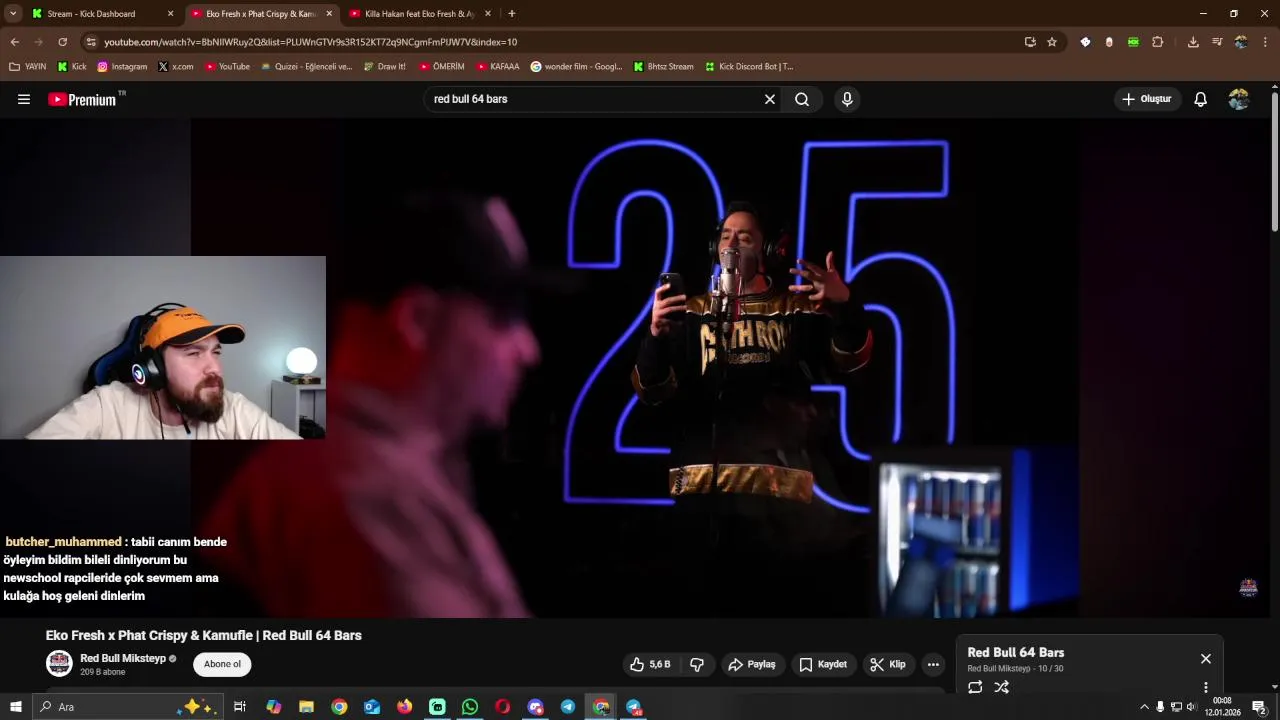Image resolution: width=1280 pixels, height=720 pixels.
Task: Open the YouTube bookmark
Action: coord(227,67)
